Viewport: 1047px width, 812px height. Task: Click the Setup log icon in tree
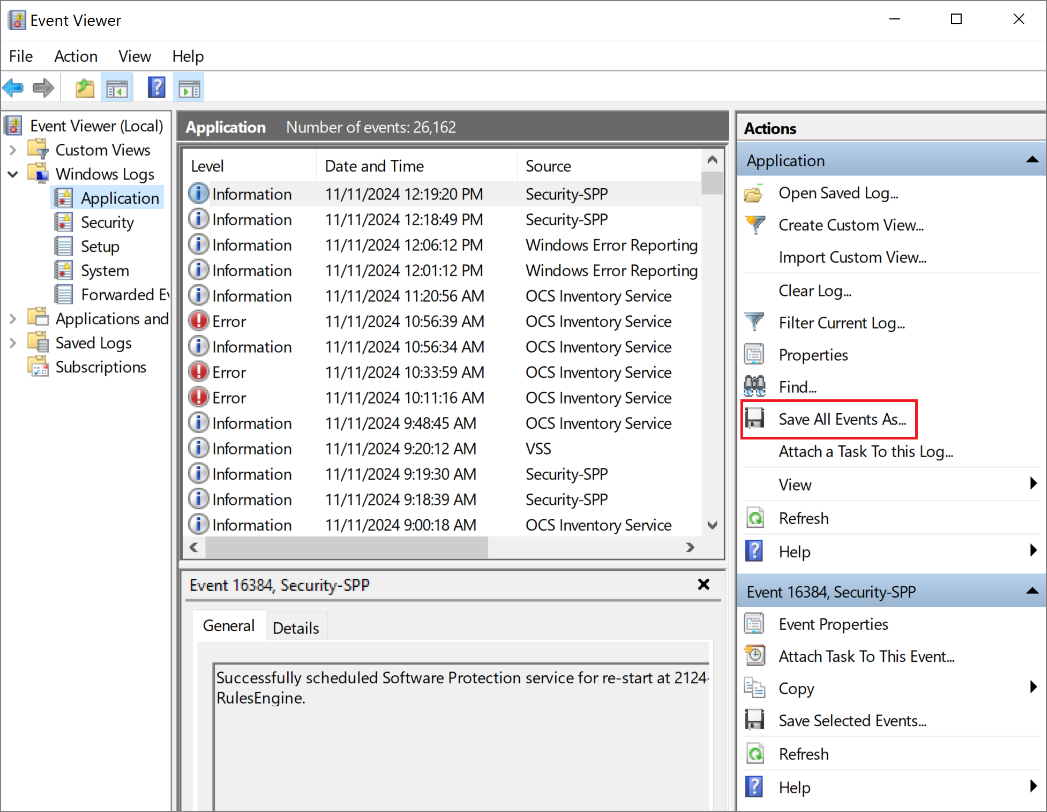(64, 246)
